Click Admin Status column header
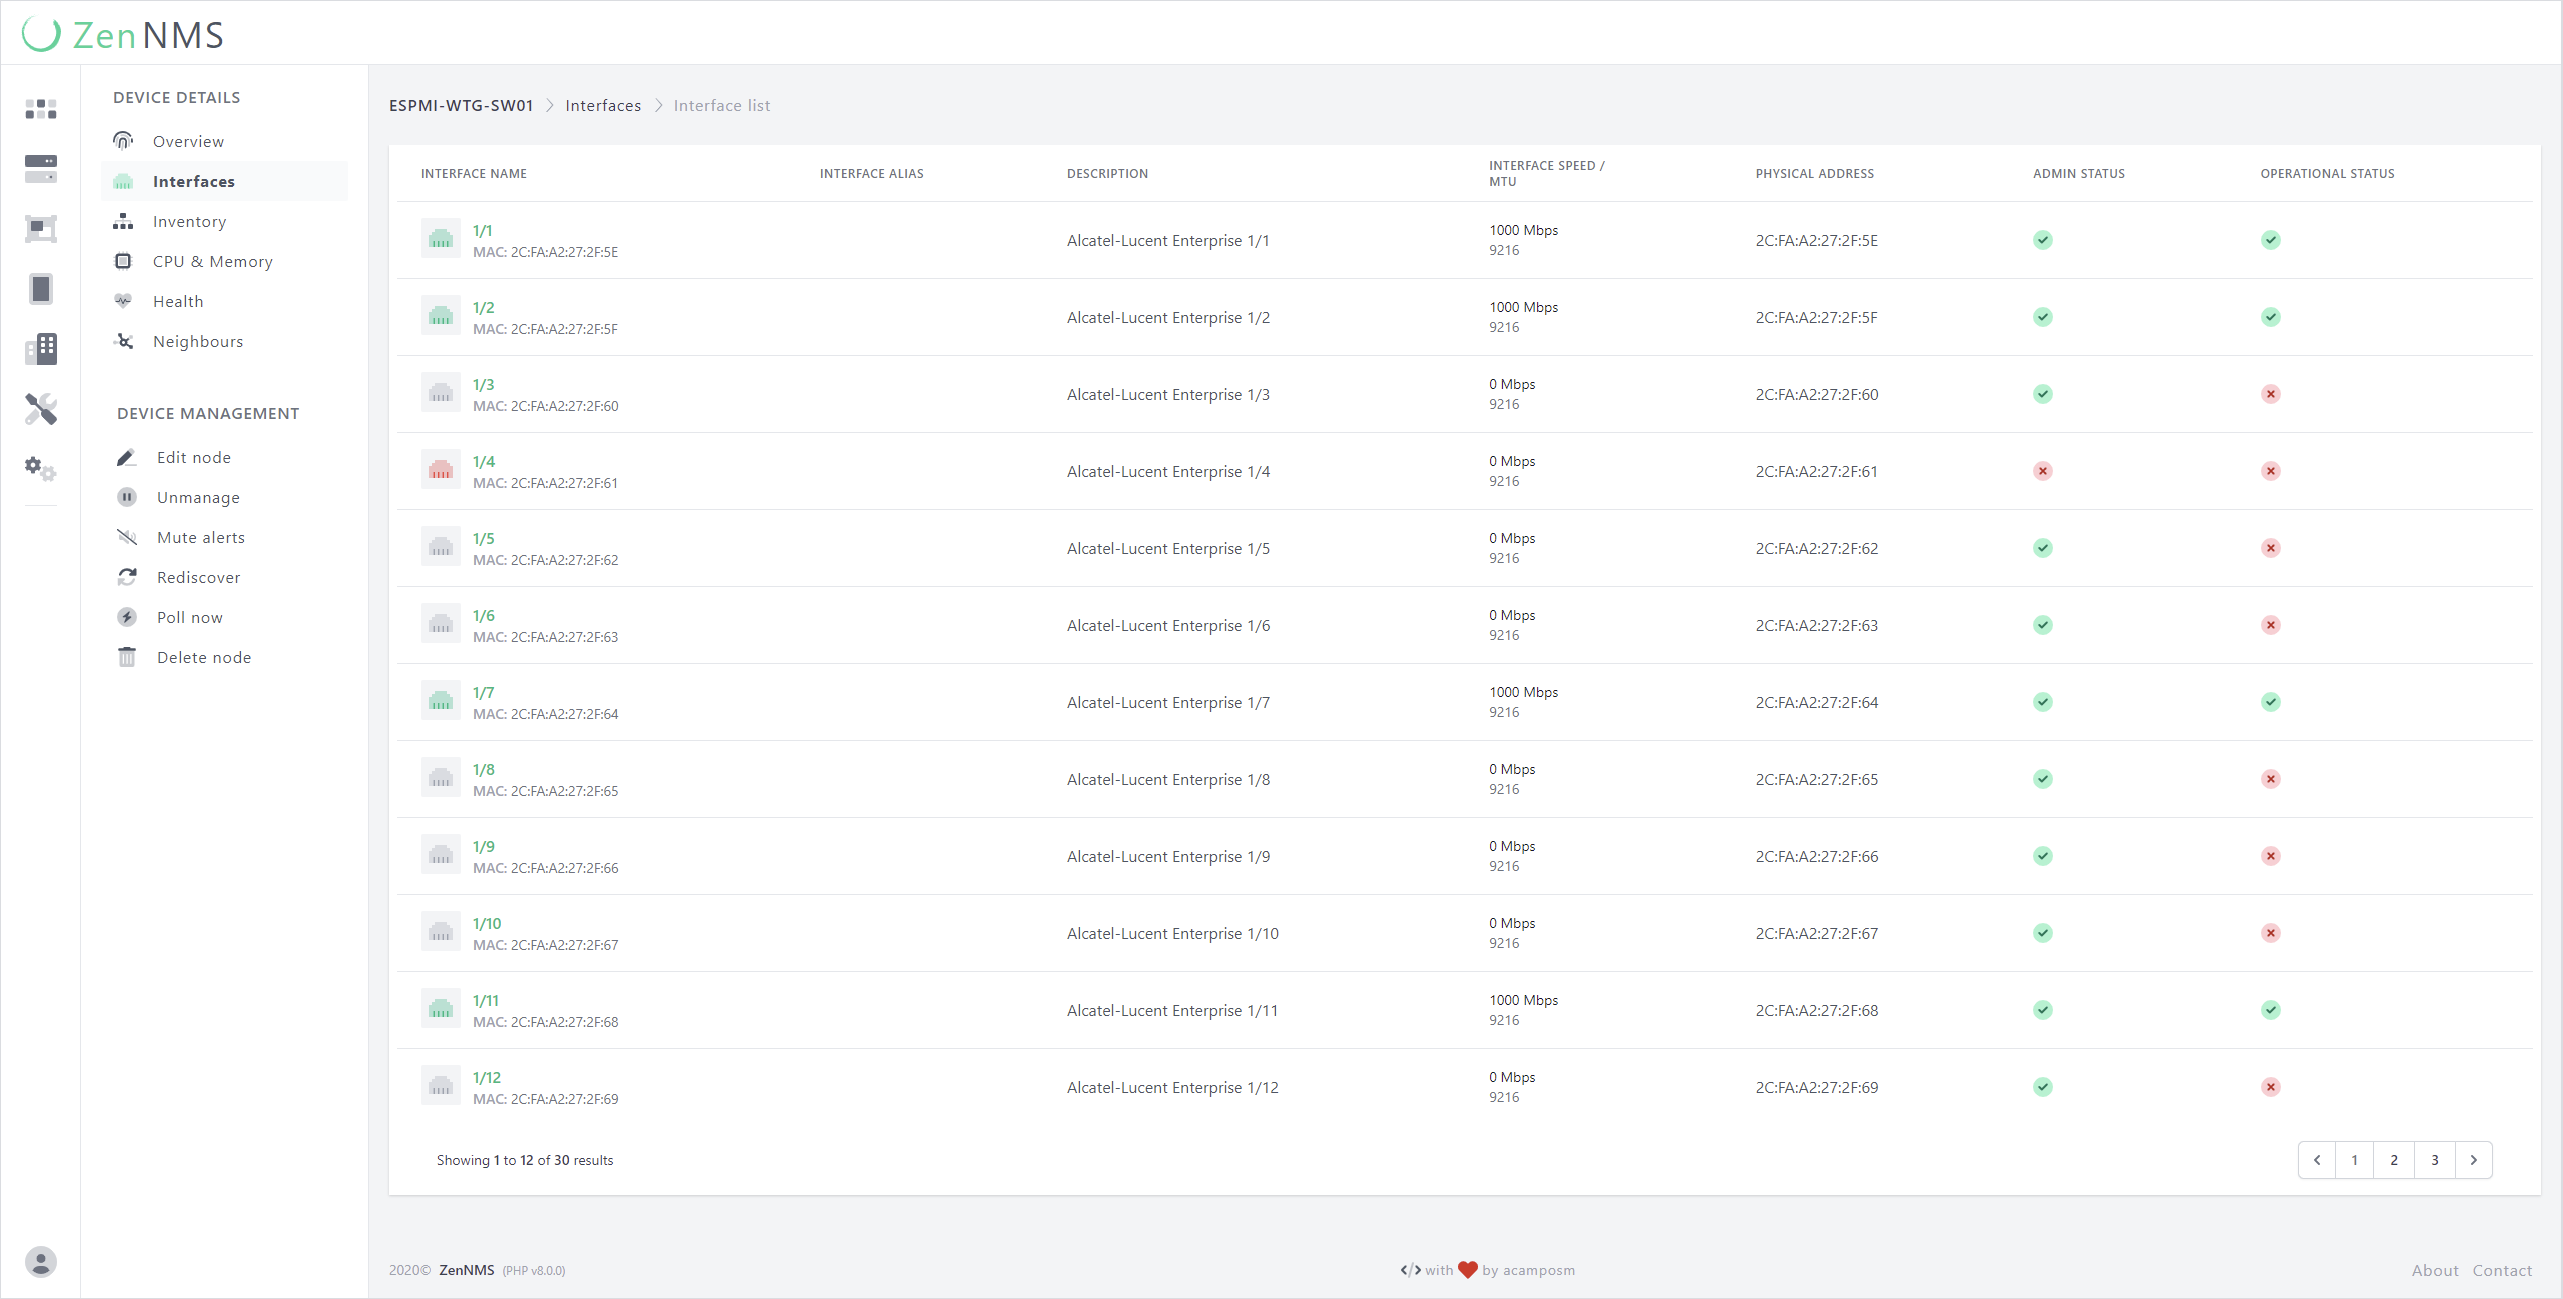The image size is (2563, 1299). click(2079, 174)
